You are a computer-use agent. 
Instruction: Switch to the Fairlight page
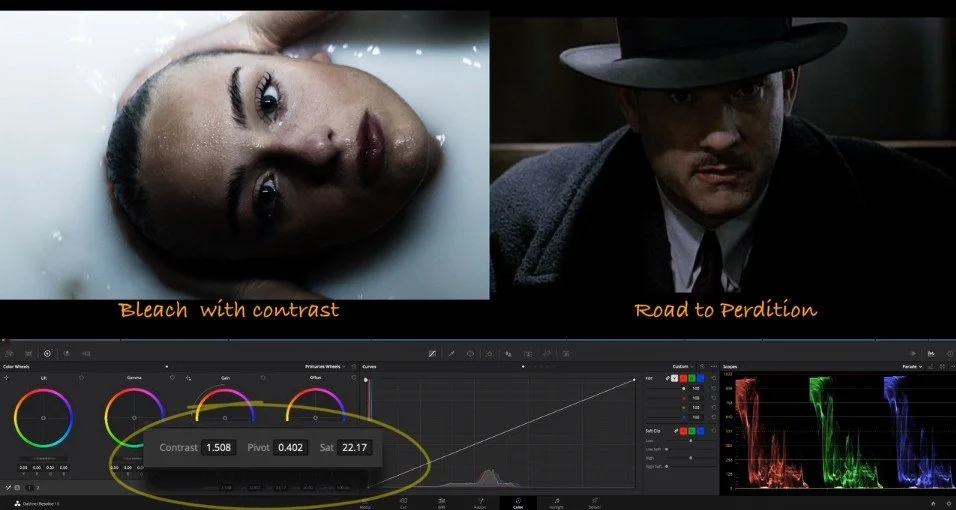[x=556, y=503]
